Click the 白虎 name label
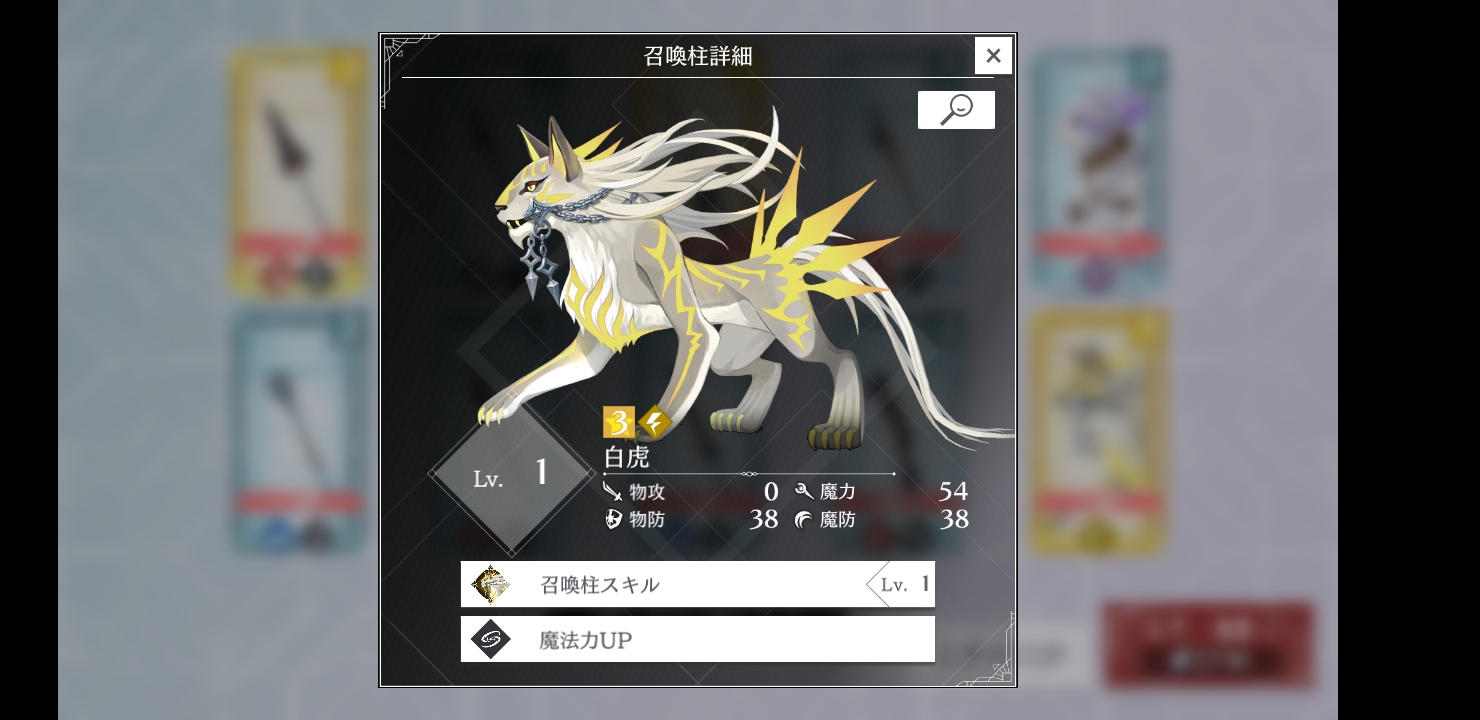Image resolution: width=1480 pixels, height=720 pixels. [x=627, y=457]
